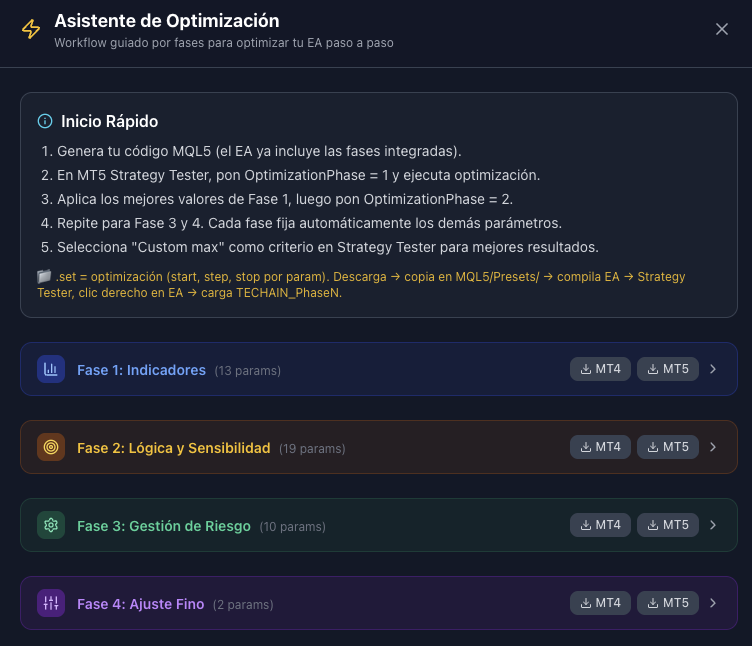The width and height of the screenshot is (752, 646).
Task: Open the Fase 3: Gestión de Riesgo title
Action: pyautogui.click(x=164, y=526)
